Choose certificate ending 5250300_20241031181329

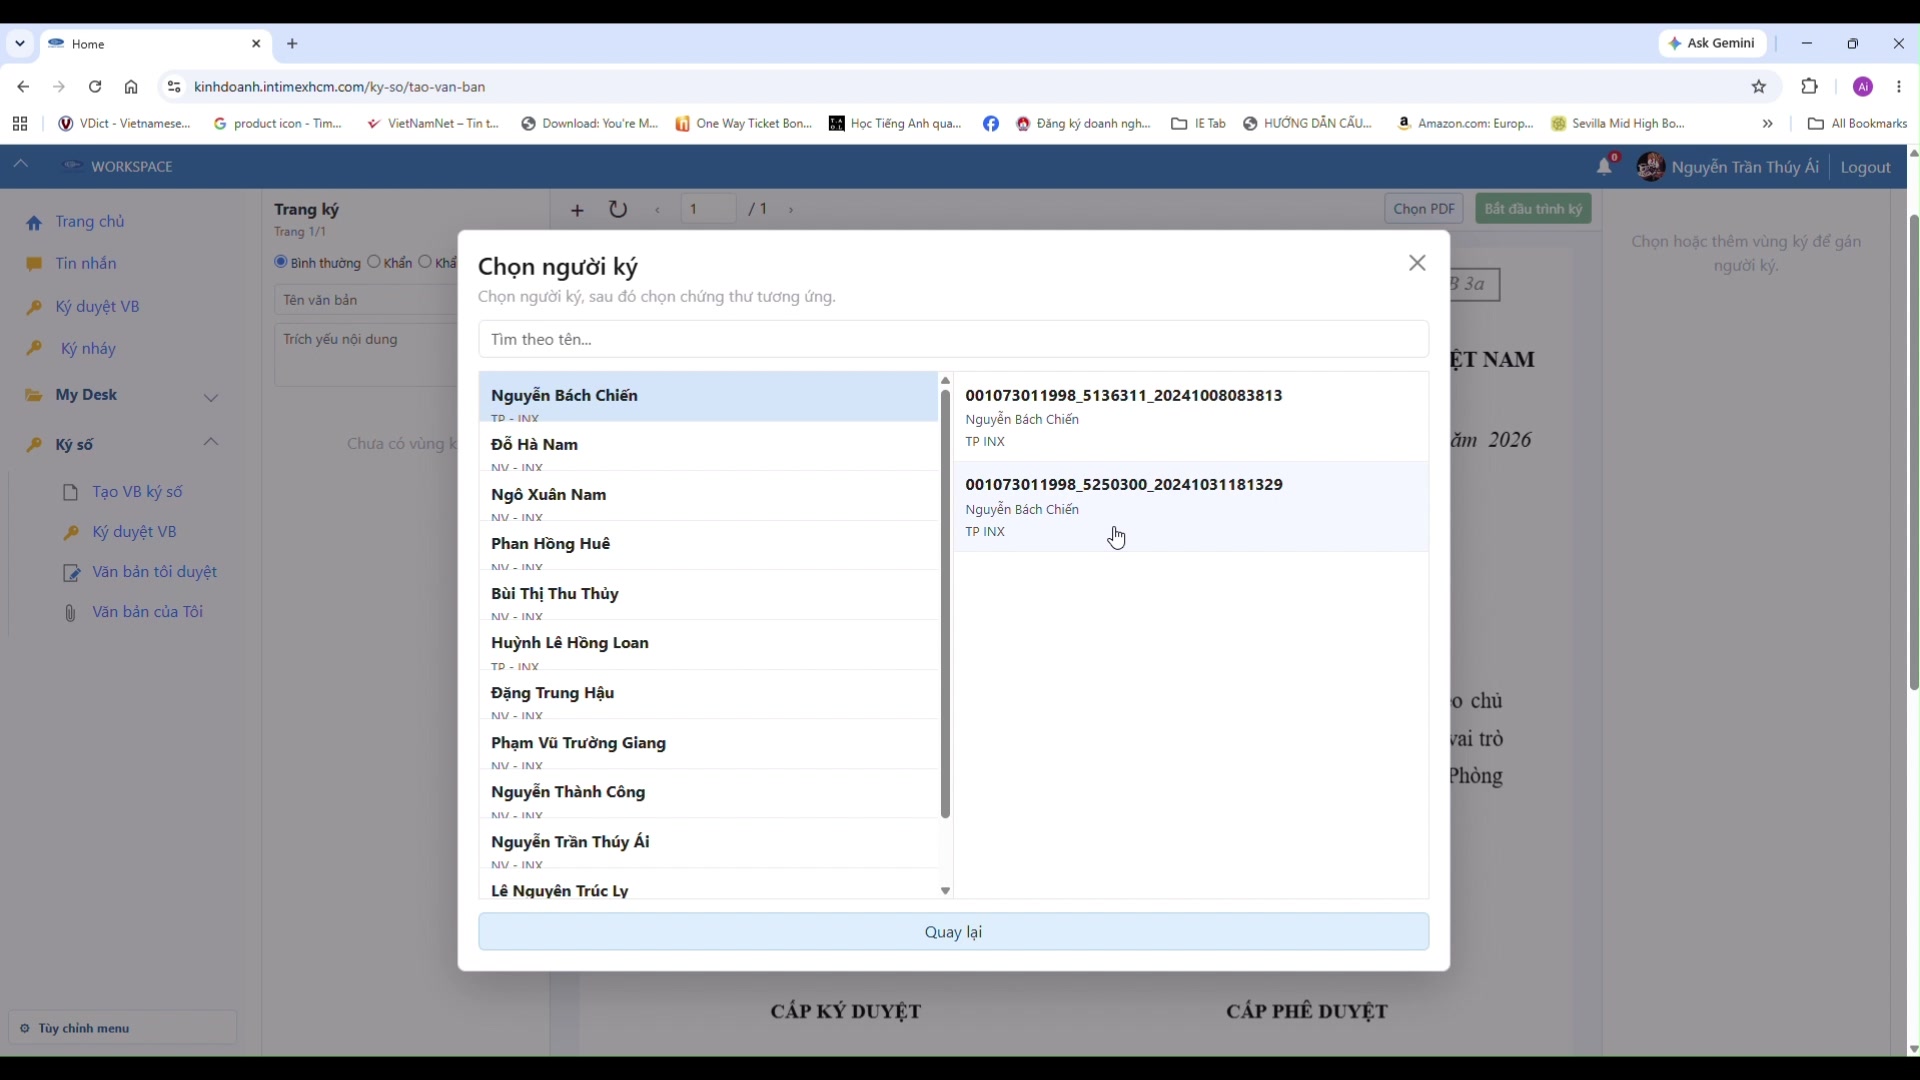pos(1191,507)
